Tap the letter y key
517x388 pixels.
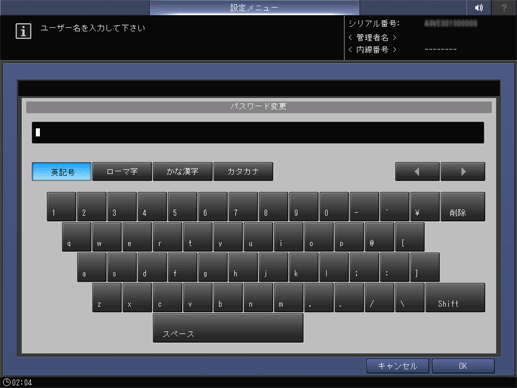click(x=228, y=237)
